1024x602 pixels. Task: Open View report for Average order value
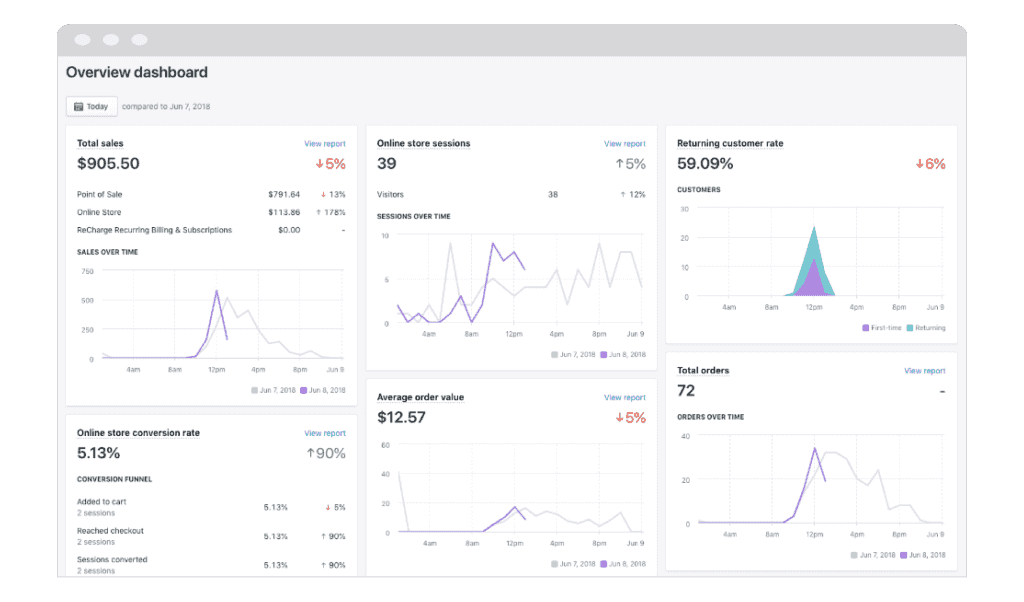(625, 398)
